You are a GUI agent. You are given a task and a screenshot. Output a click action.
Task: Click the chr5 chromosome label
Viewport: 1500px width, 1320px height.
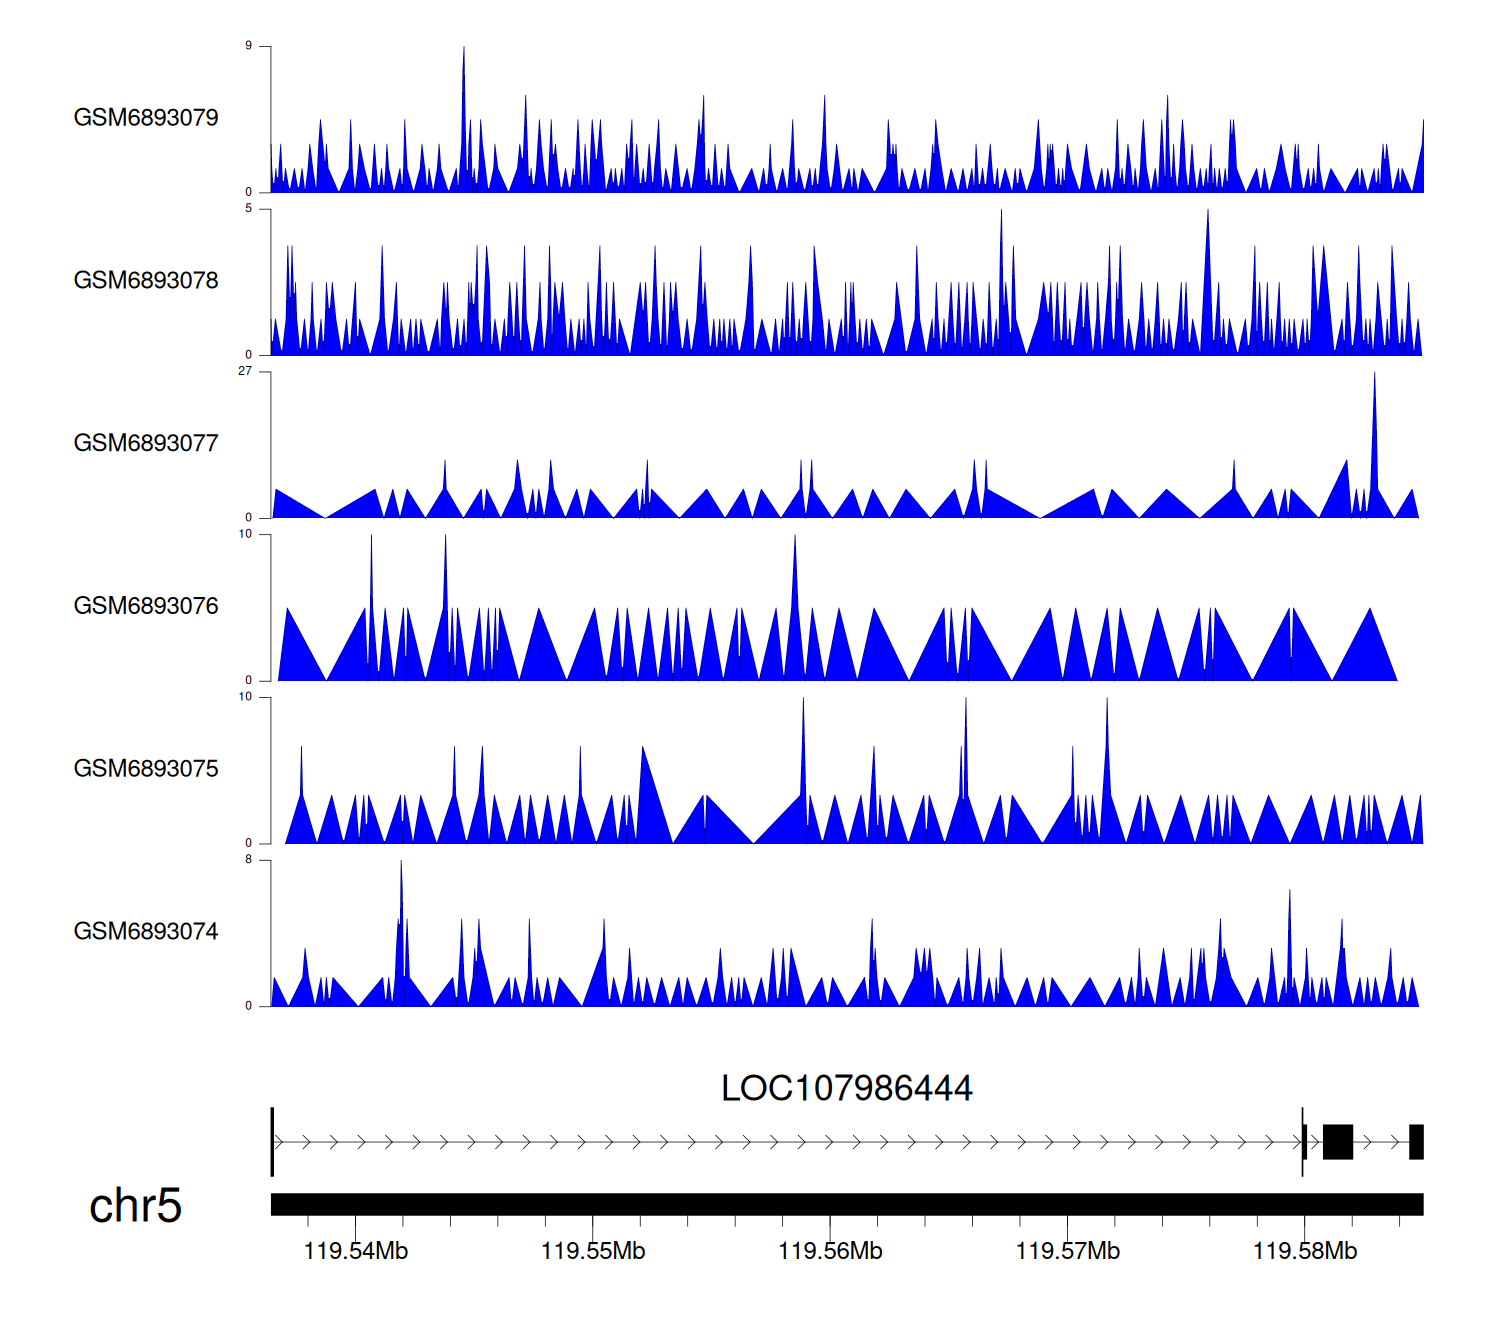click(x=135, y=1206)
